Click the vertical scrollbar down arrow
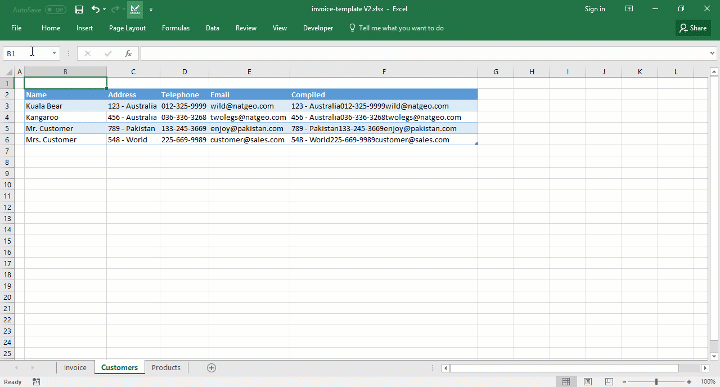The width and height of the screenshot is (720, 387). click(714, 356)
